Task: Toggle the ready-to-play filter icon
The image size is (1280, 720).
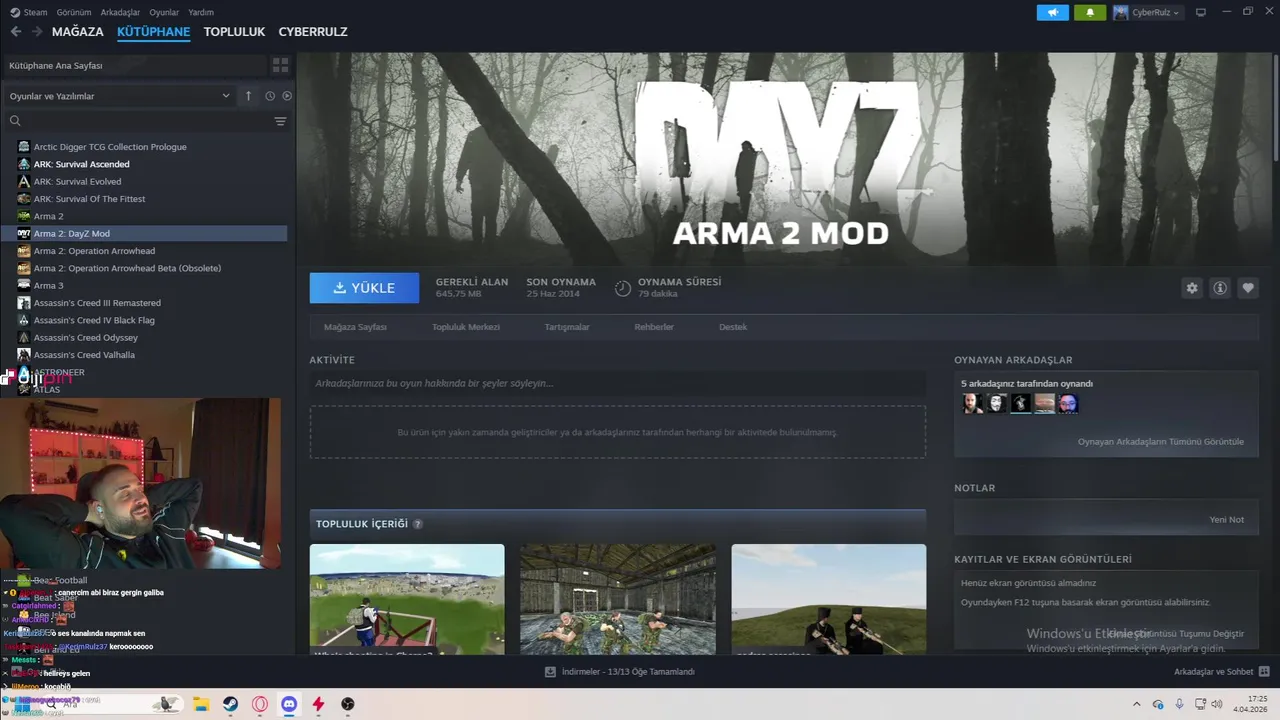Action: pyautogui.click(x=287, y=96)
